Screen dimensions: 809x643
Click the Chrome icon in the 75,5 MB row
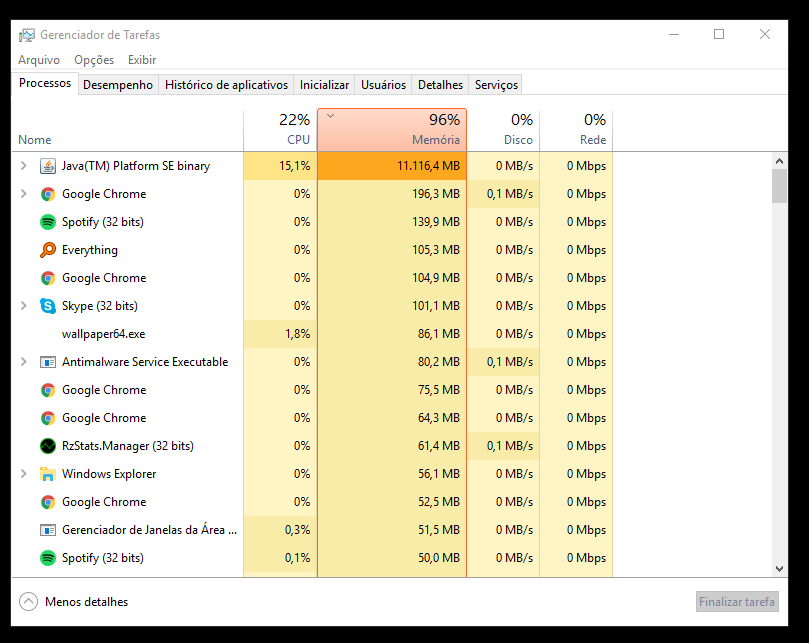(48, 390)
